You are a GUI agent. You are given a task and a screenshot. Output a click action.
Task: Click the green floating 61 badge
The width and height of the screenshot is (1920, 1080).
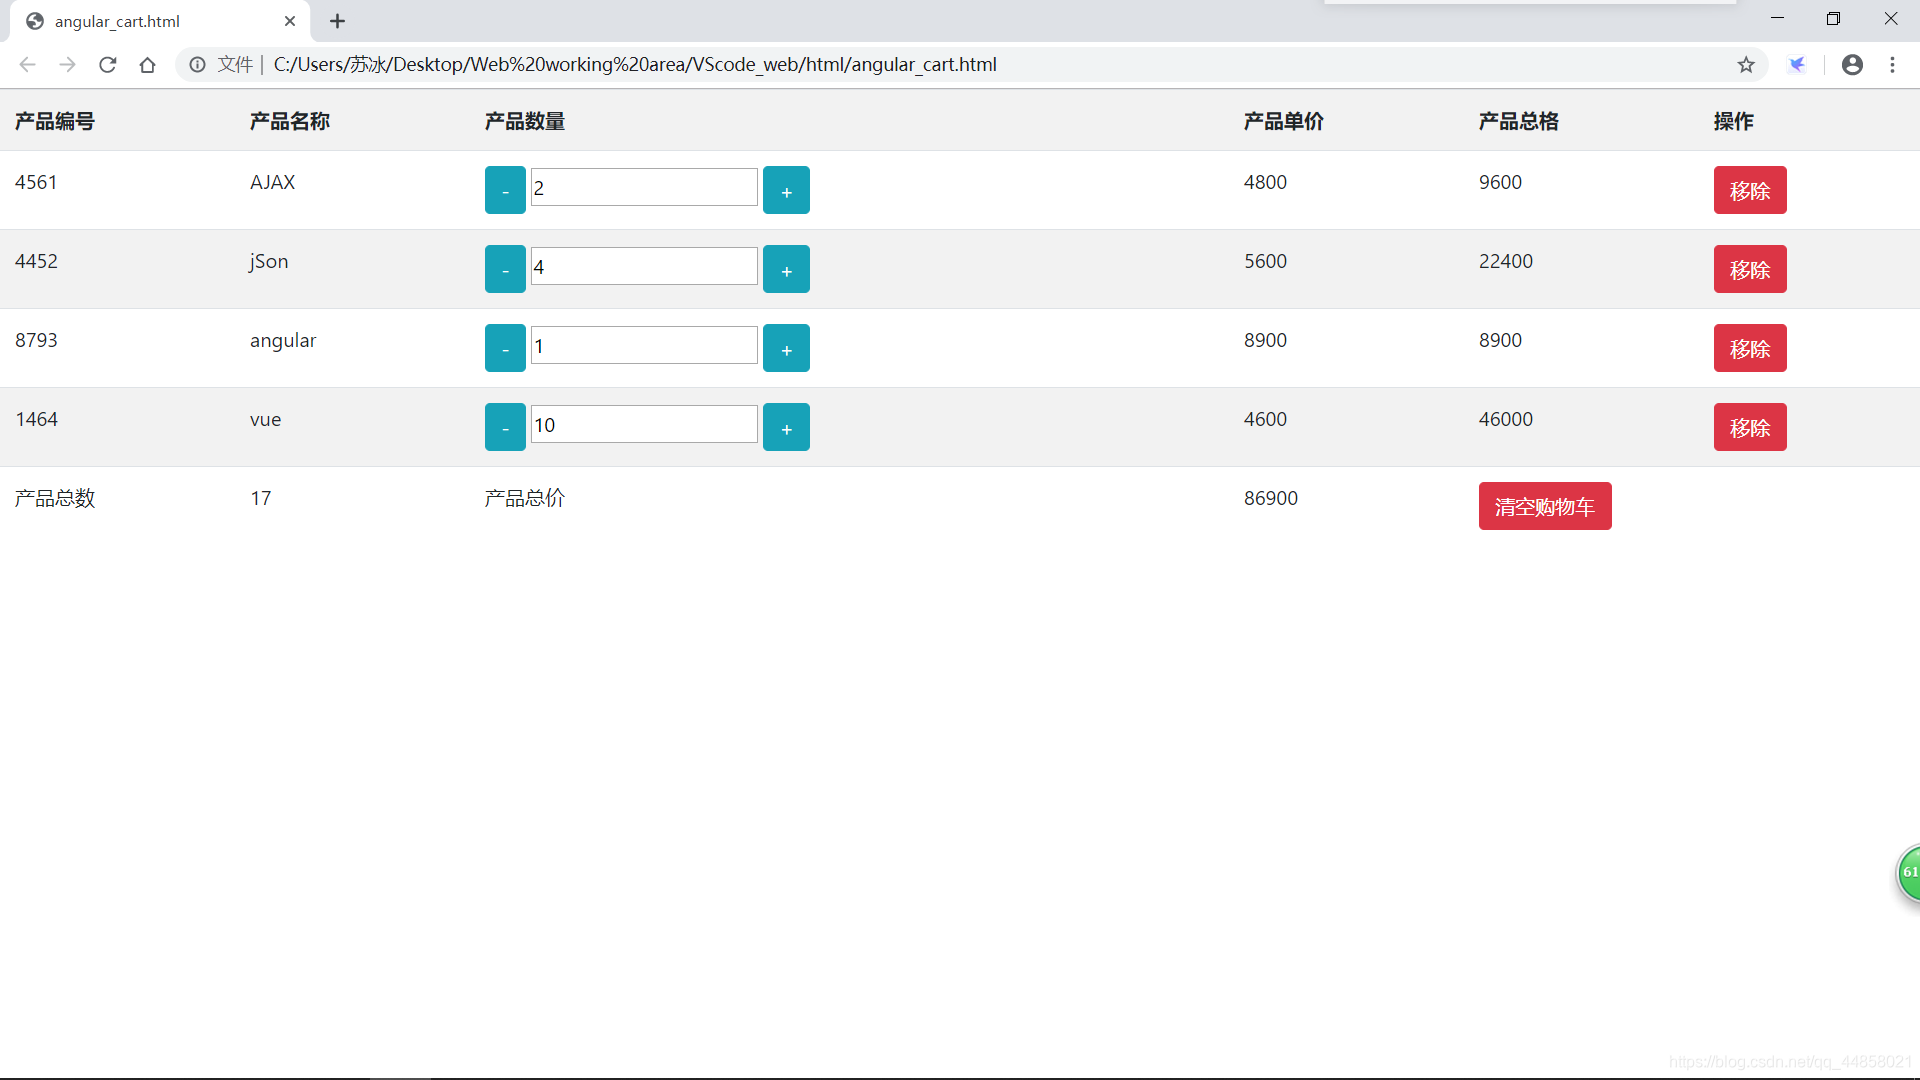[1909, 873]
